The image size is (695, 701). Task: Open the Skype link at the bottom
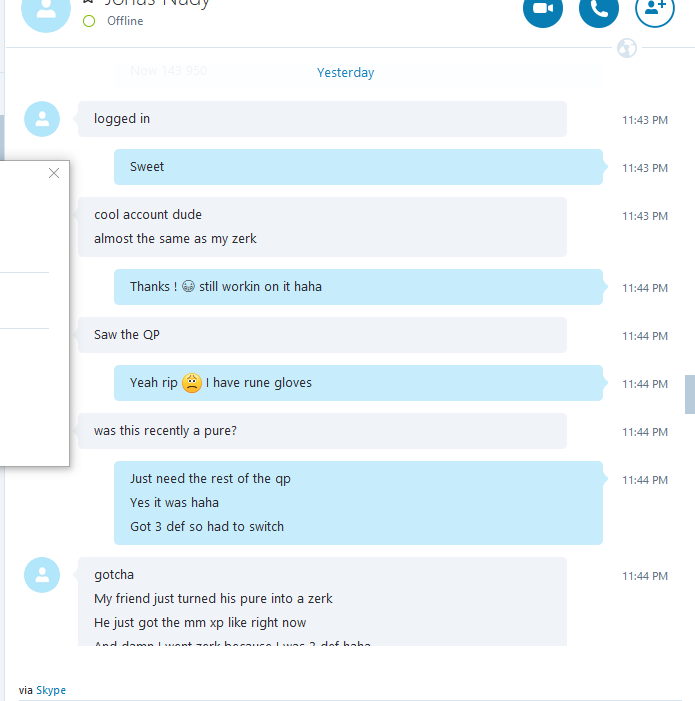click(51, 690)
